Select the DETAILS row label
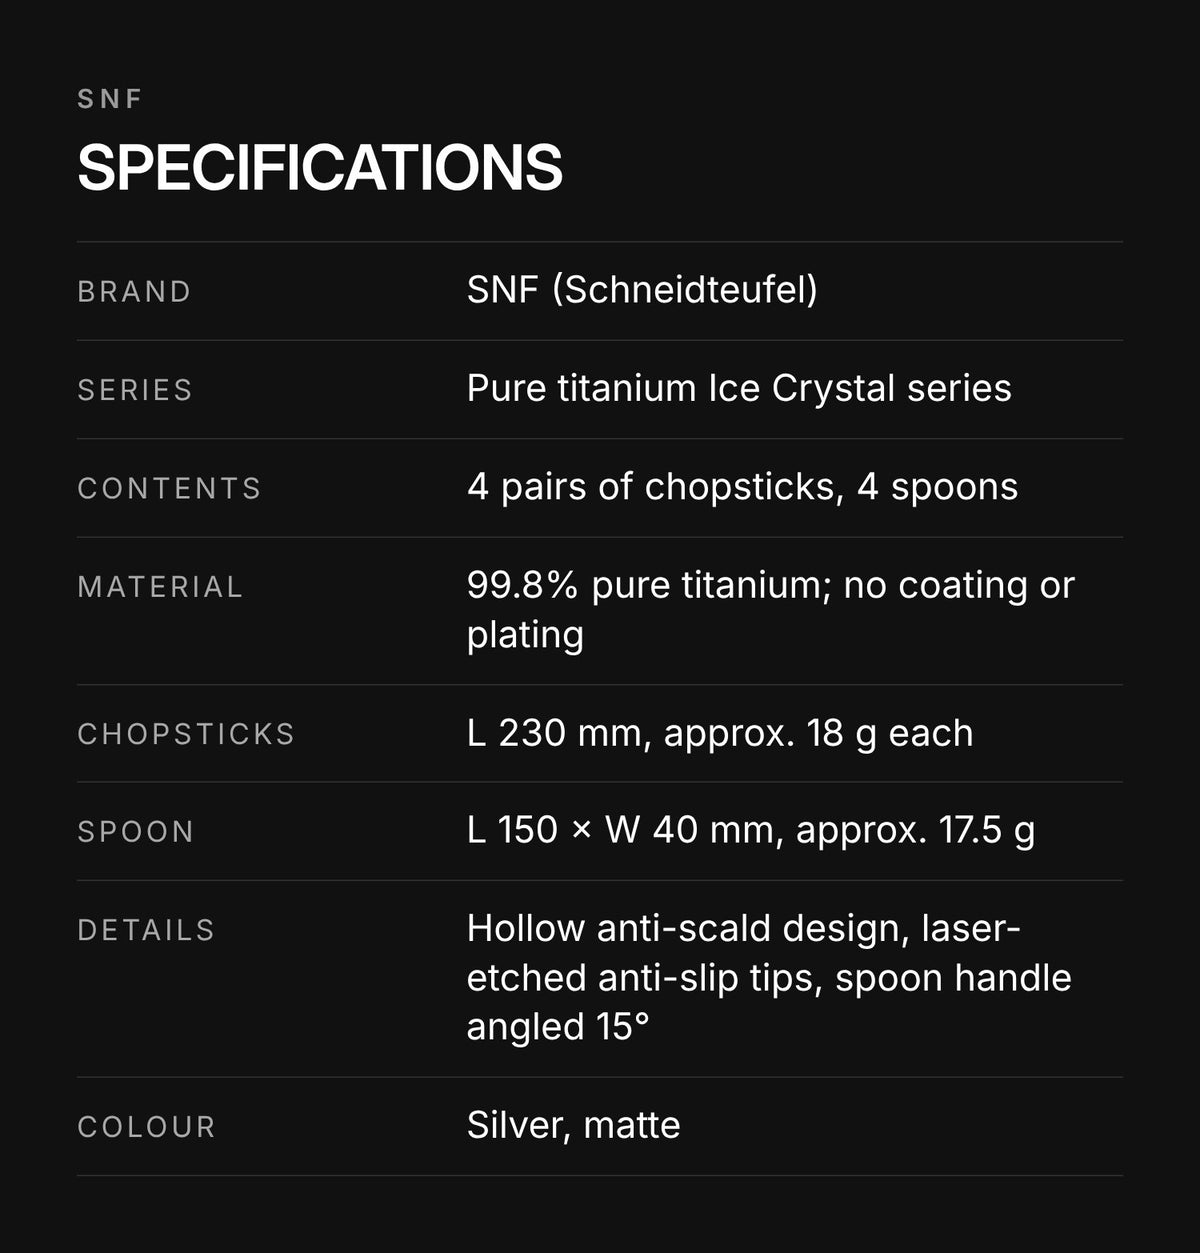Viewport: 1200px width, 1253px height. click(146, 930)
